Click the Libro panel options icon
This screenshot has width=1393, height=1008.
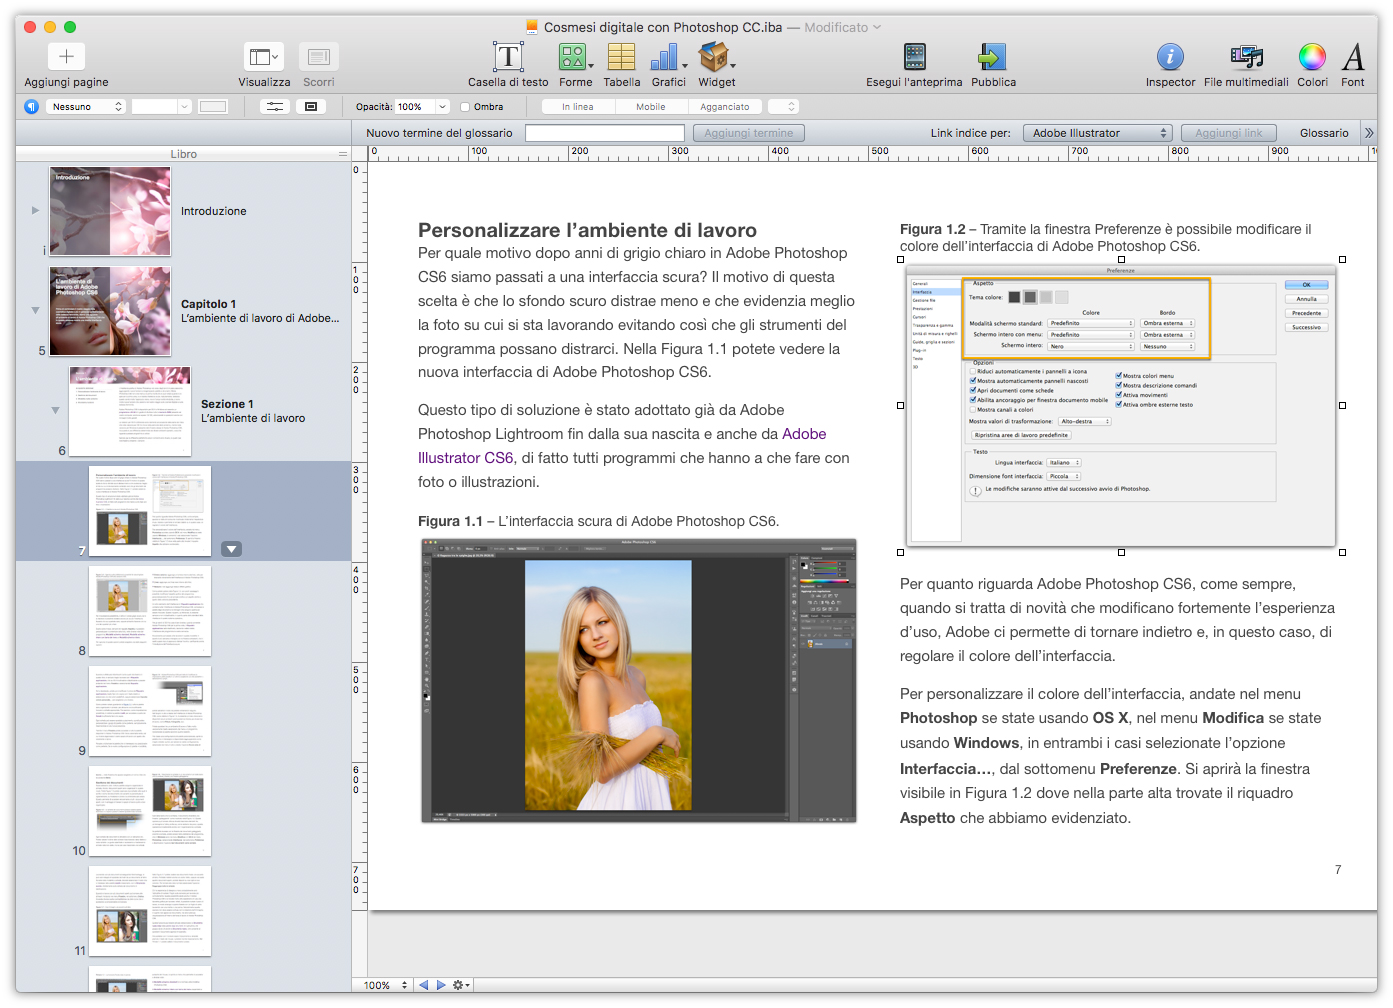tap(343, 154)
